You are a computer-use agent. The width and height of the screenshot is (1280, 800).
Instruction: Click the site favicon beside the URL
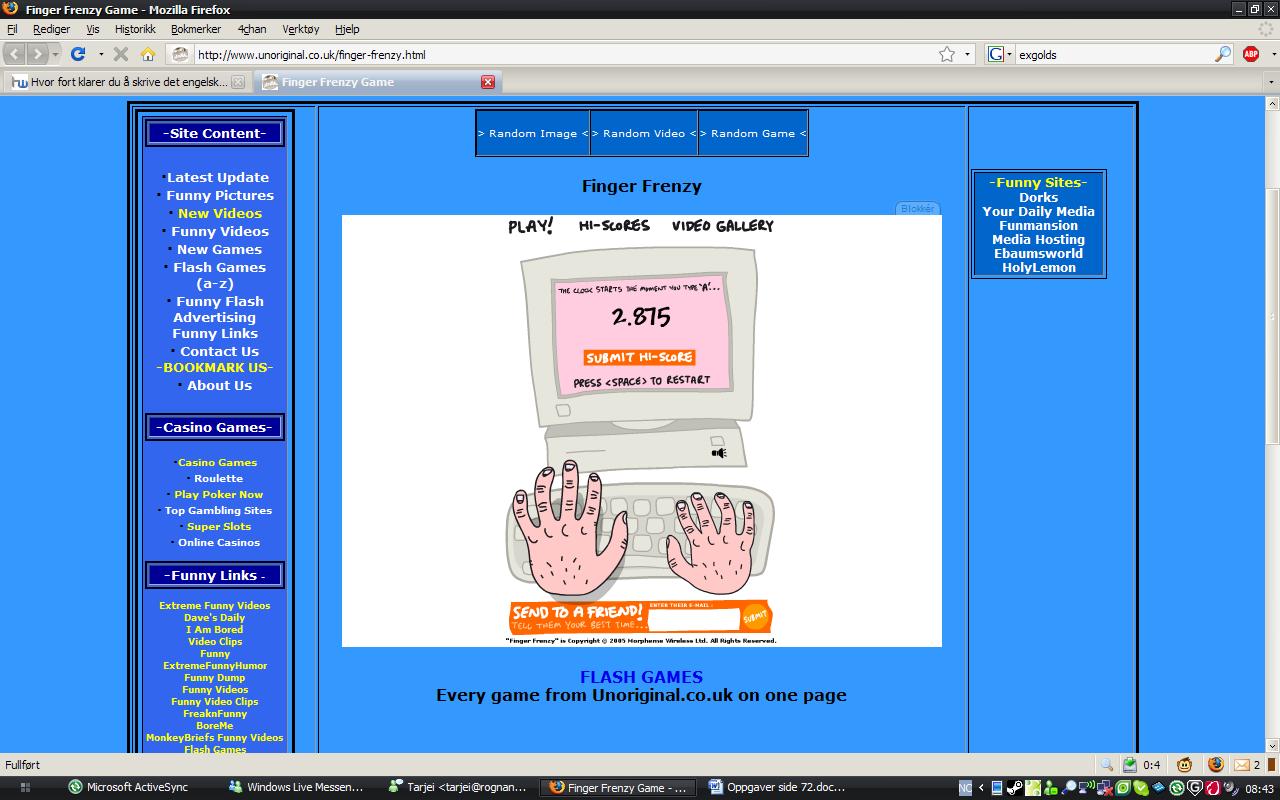[x=180, y=54]
